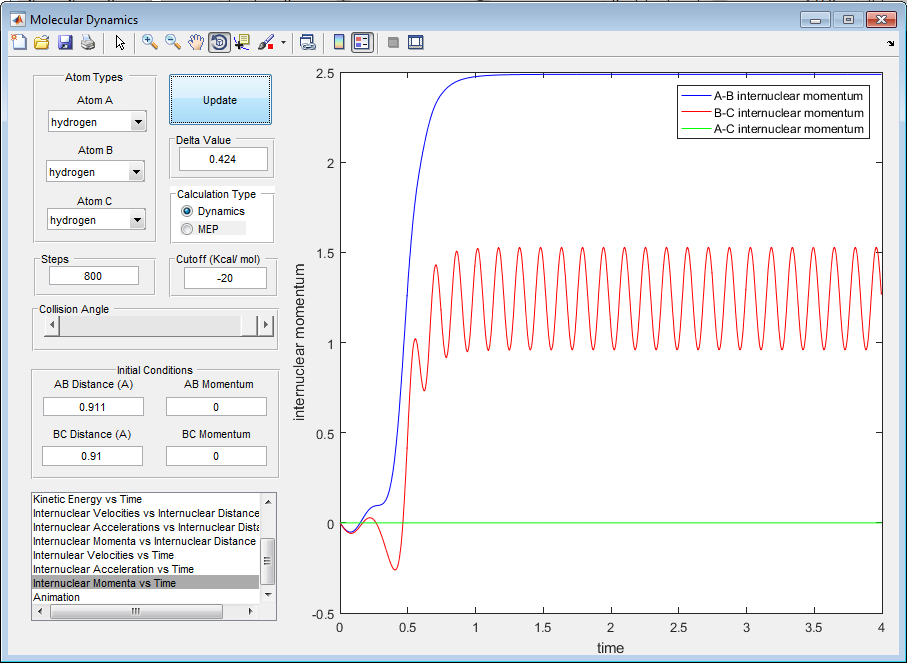Click the AB Distance field showing 0.911

pyautogui.click(x=93, y=407)
